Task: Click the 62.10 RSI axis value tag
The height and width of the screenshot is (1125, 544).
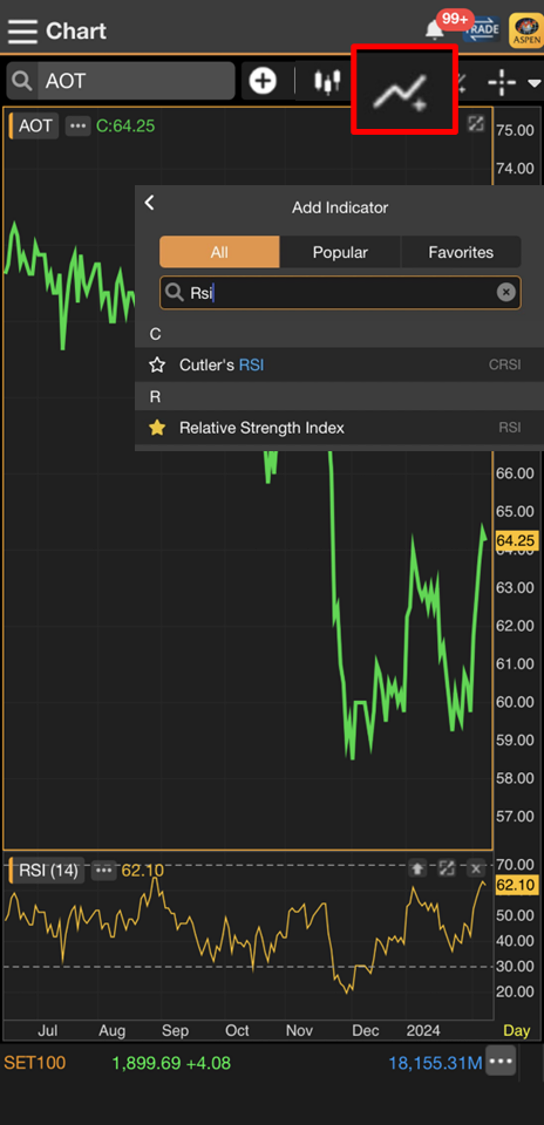Action: 515,885
